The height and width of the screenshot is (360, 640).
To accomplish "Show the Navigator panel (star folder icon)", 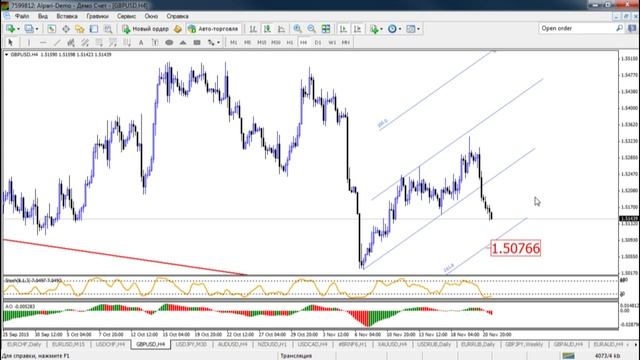I will pyautogui.click(x=80, y=29).
